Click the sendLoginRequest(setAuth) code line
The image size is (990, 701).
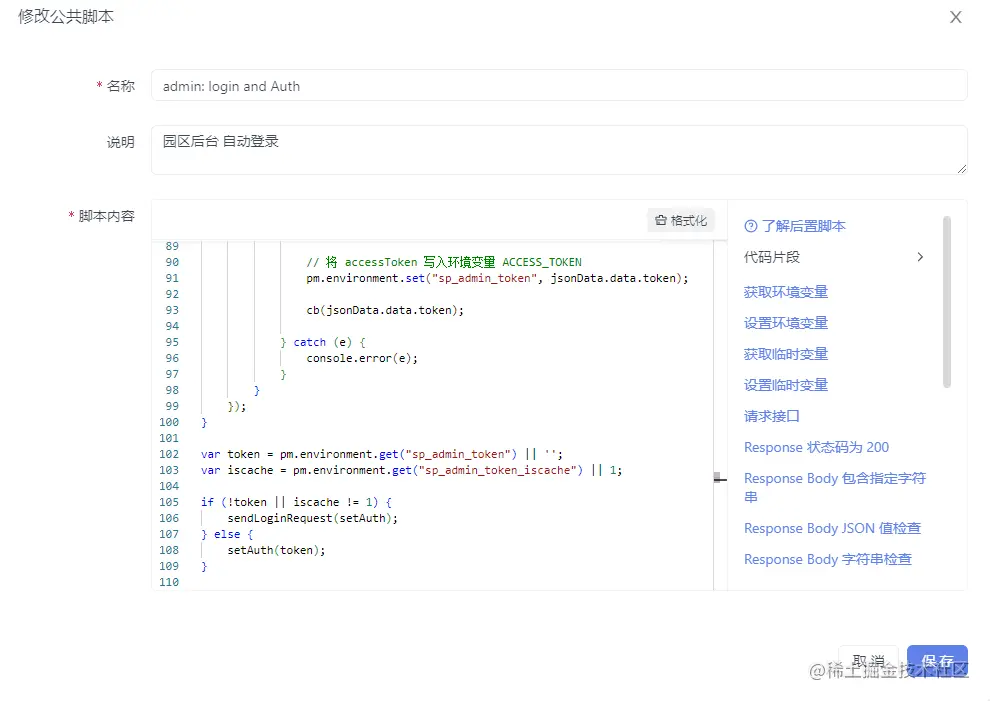pos(313,518)
